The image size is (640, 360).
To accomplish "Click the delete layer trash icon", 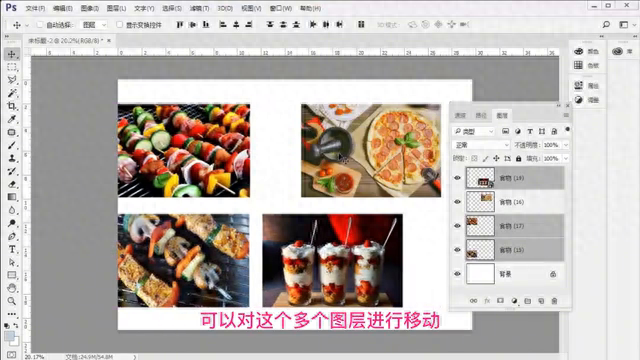I will (554, 301).
